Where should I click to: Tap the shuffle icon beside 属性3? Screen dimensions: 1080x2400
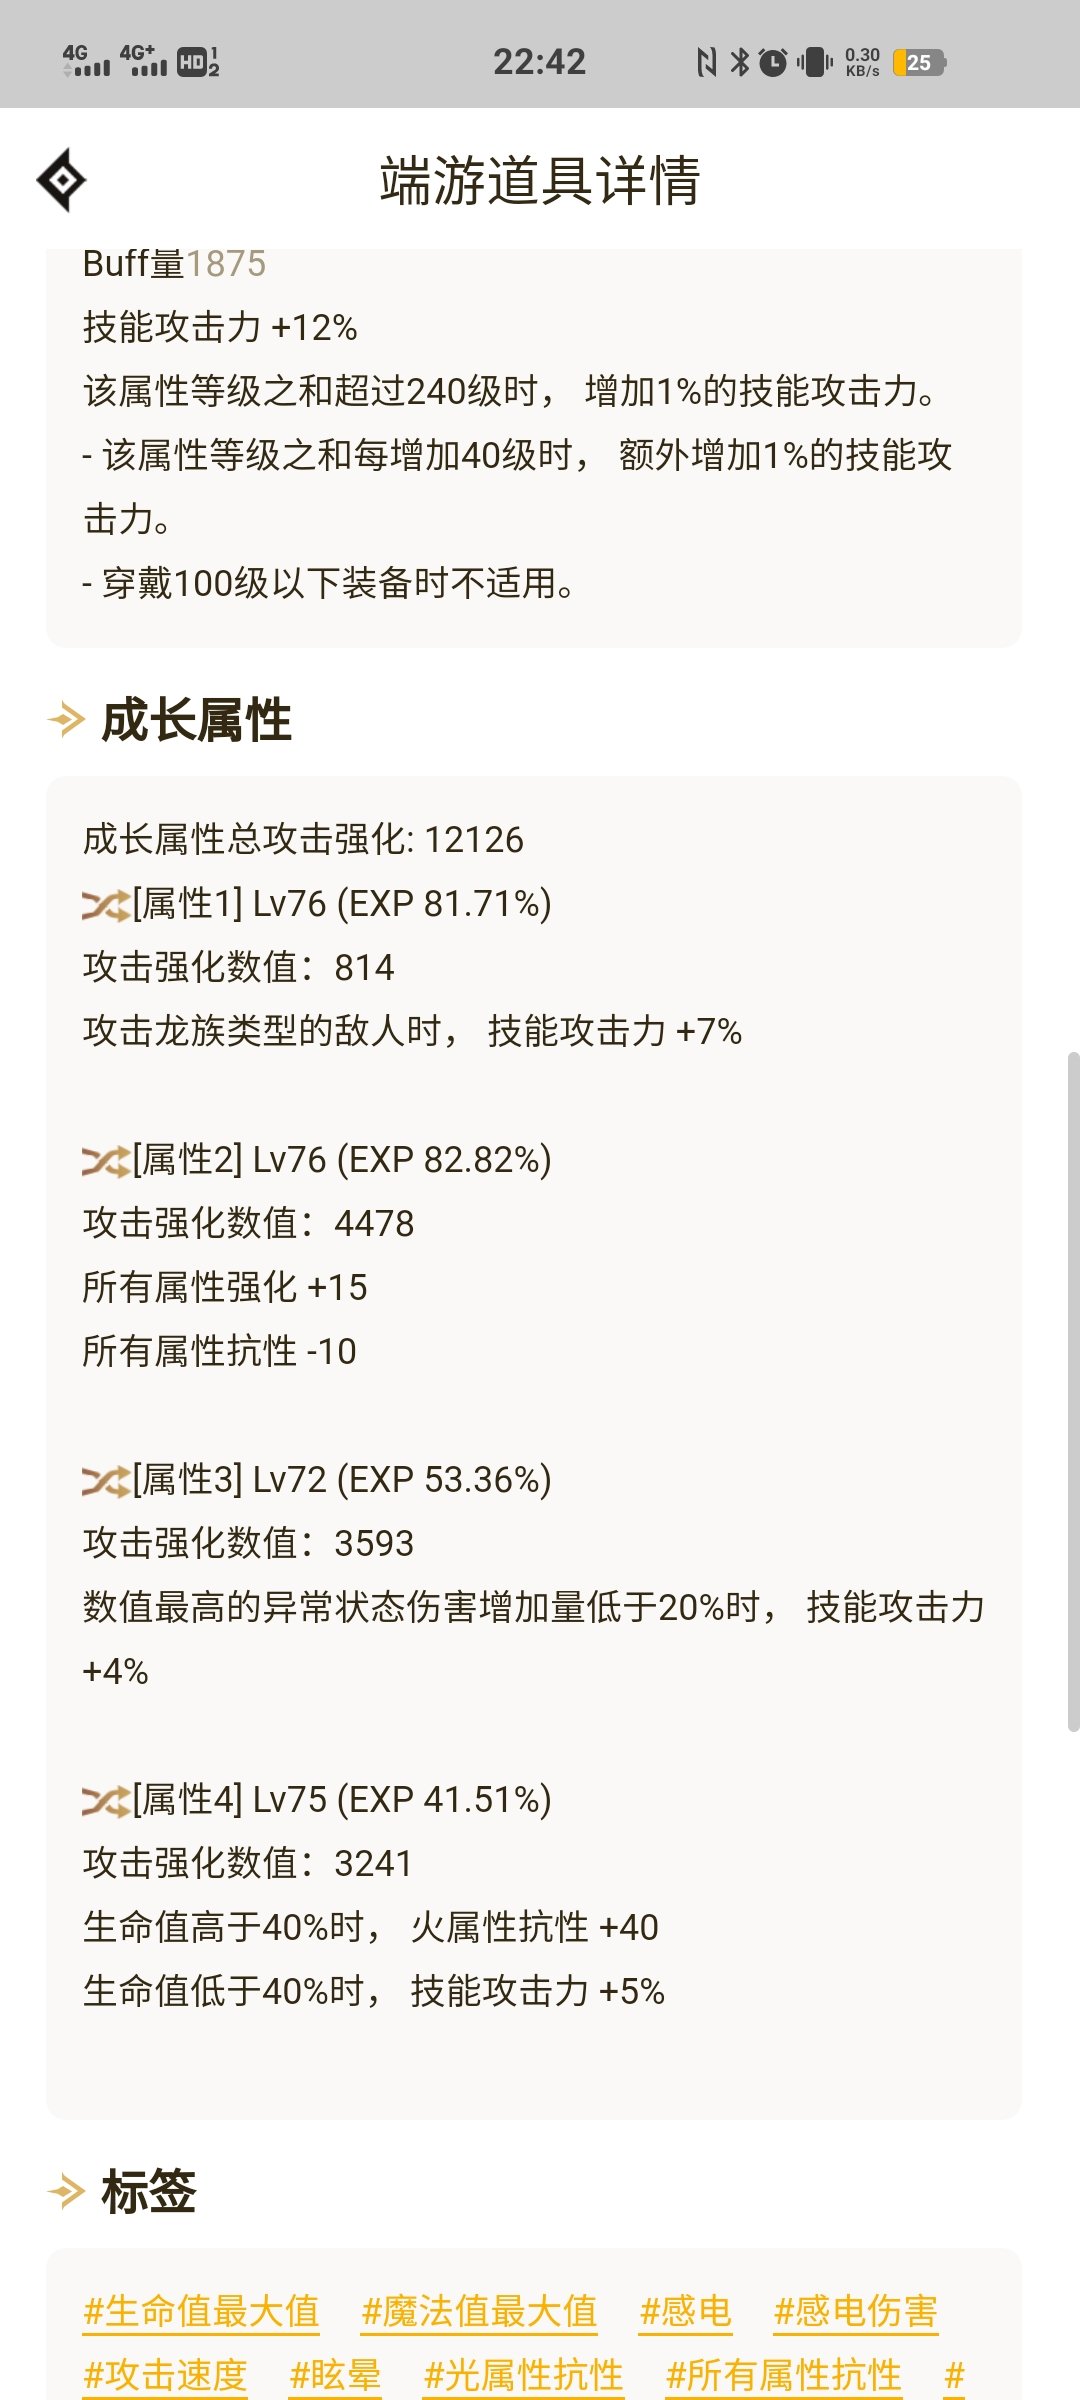point(106,1482)
